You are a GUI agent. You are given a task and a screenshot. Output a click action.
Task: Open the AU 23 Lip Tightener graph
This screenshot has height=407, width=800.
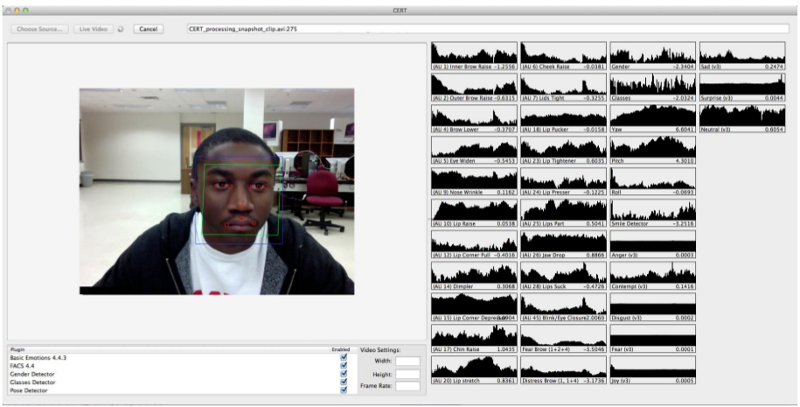coord(563,150)
